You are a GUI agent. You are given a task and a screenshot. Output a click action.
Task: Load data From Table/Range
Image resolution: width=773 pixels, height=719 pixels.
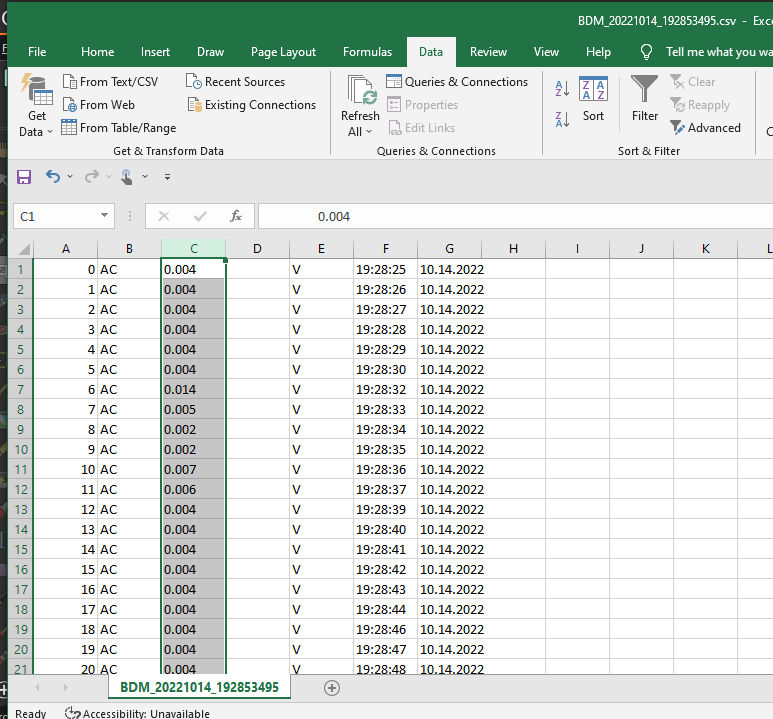[119, 128]
